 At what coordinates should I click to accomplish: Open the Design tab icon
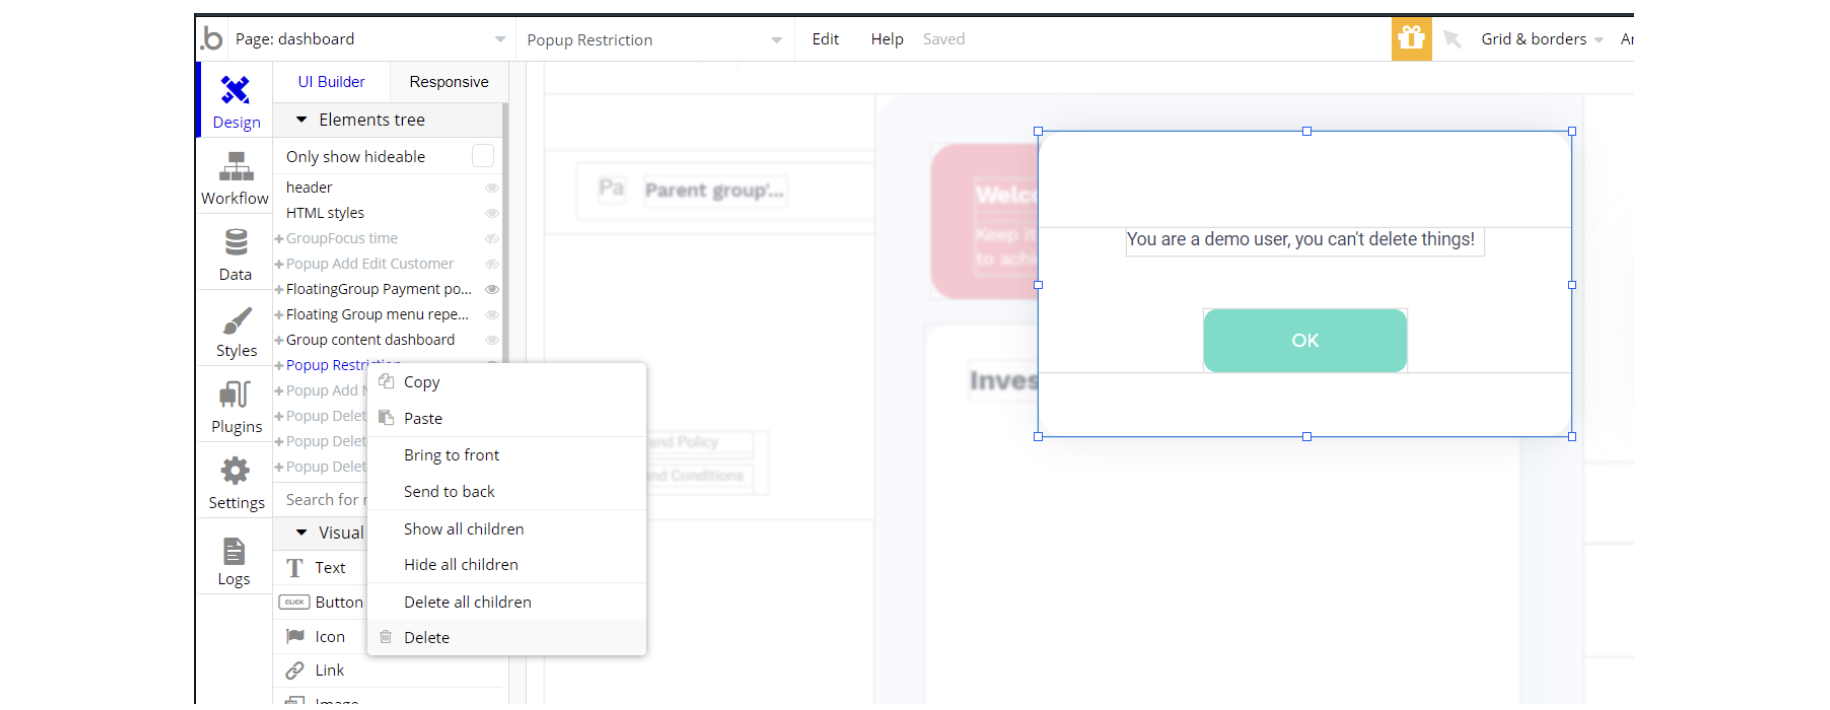(235, 91)
